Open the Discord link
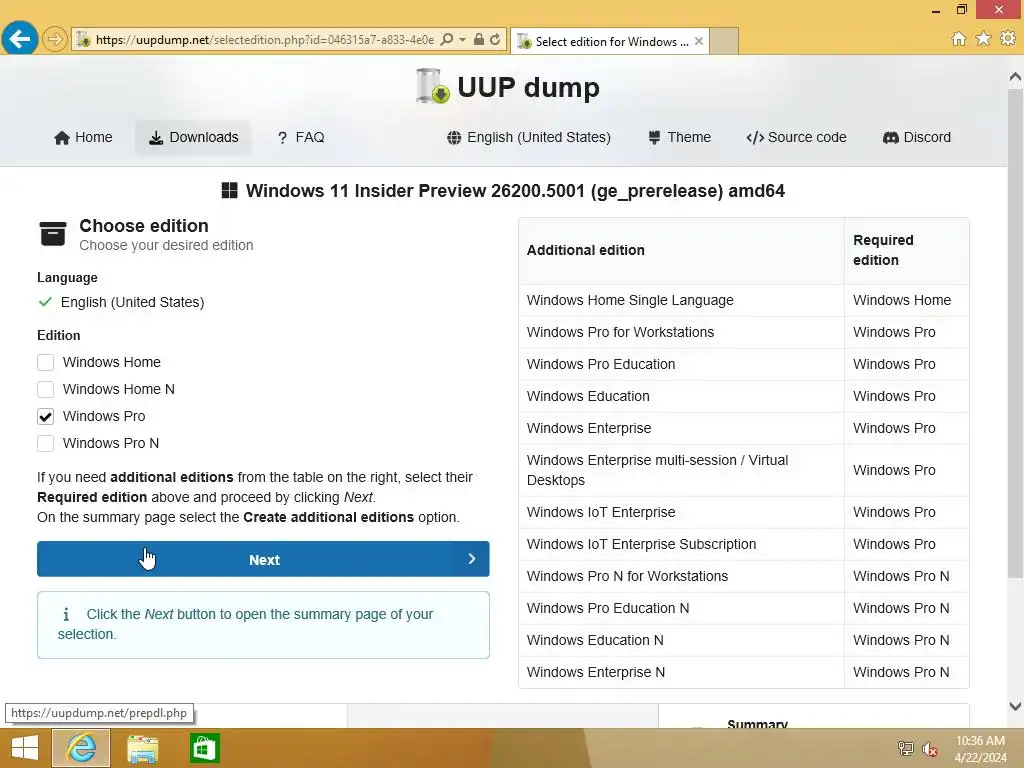The image size is (1024, 768). (x=917, y=137)
